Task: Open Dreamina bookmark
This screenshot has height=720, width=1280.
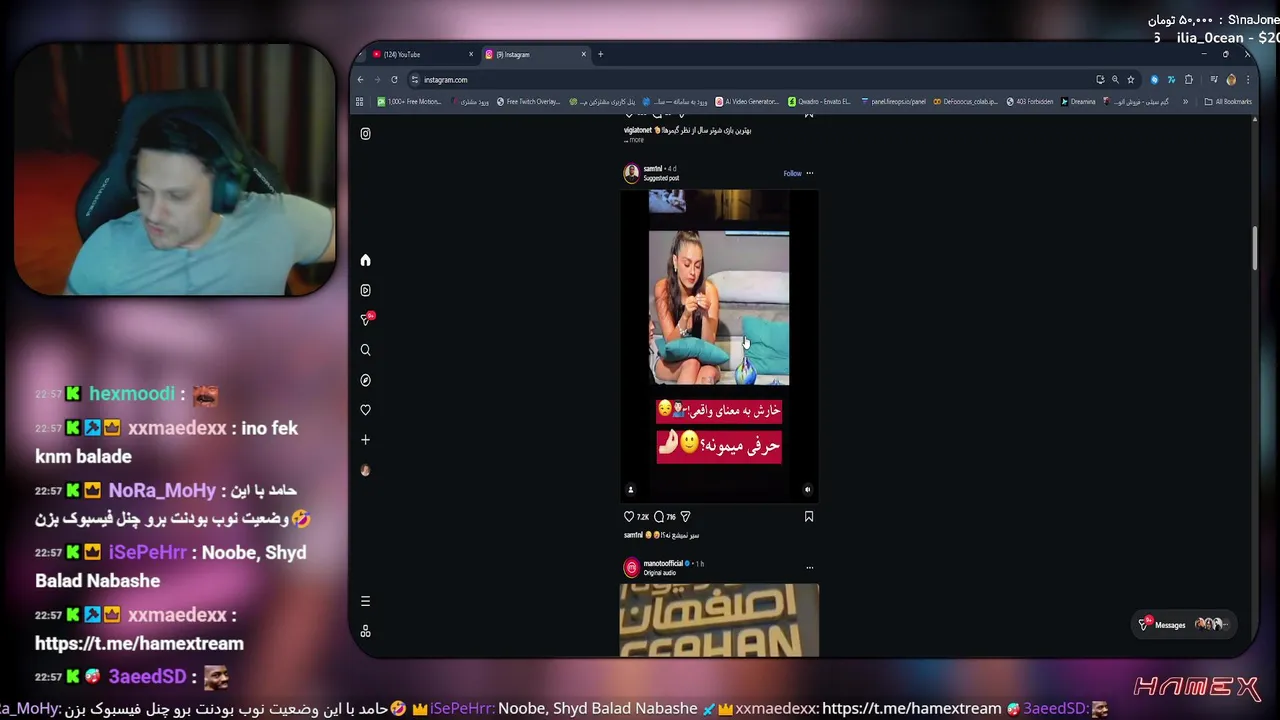Action: pyautogui.click(x=1079, y=101)
